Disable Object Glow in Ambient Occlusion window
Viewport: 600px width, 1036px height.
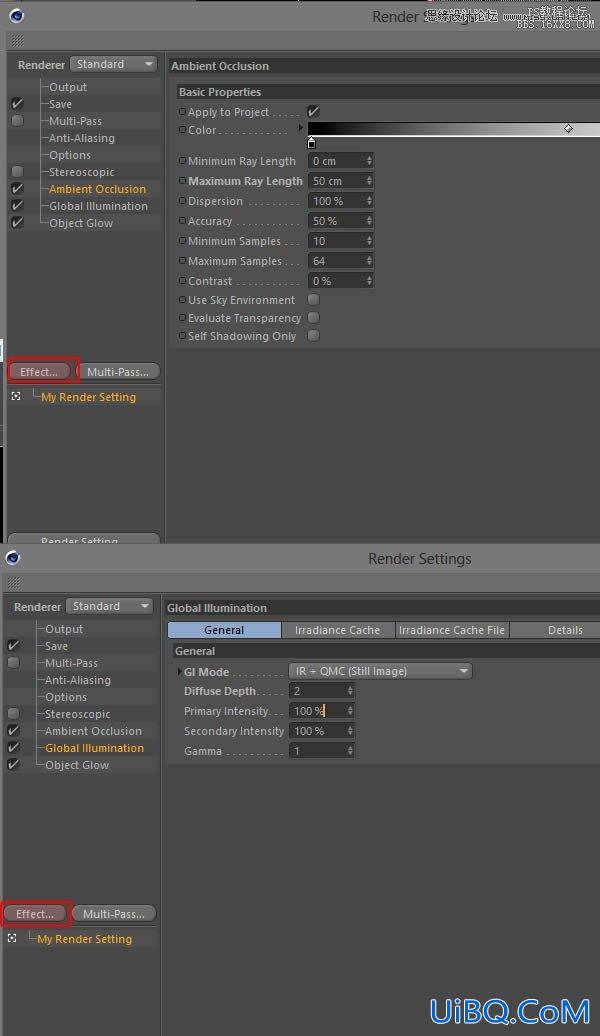coord(17,223)
